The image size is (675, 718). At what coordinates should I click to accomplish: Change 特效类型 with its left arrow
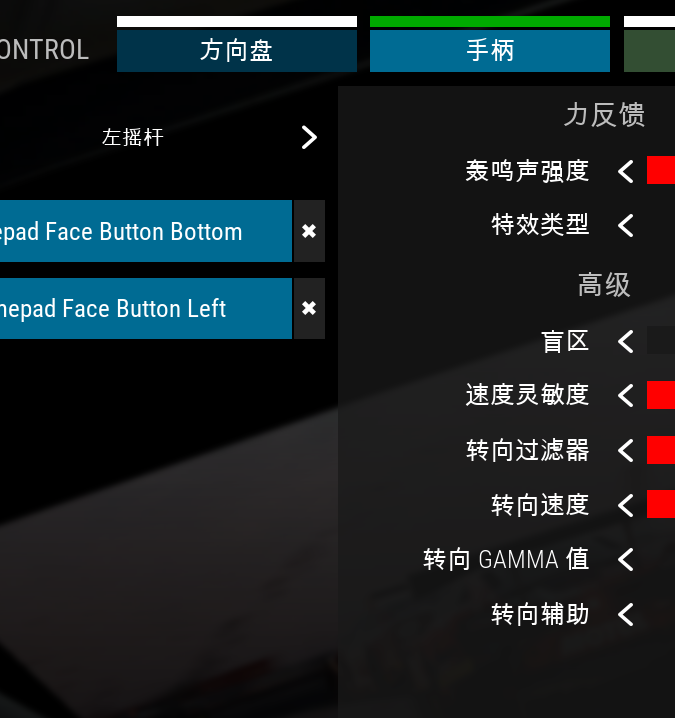click(626, 225)
